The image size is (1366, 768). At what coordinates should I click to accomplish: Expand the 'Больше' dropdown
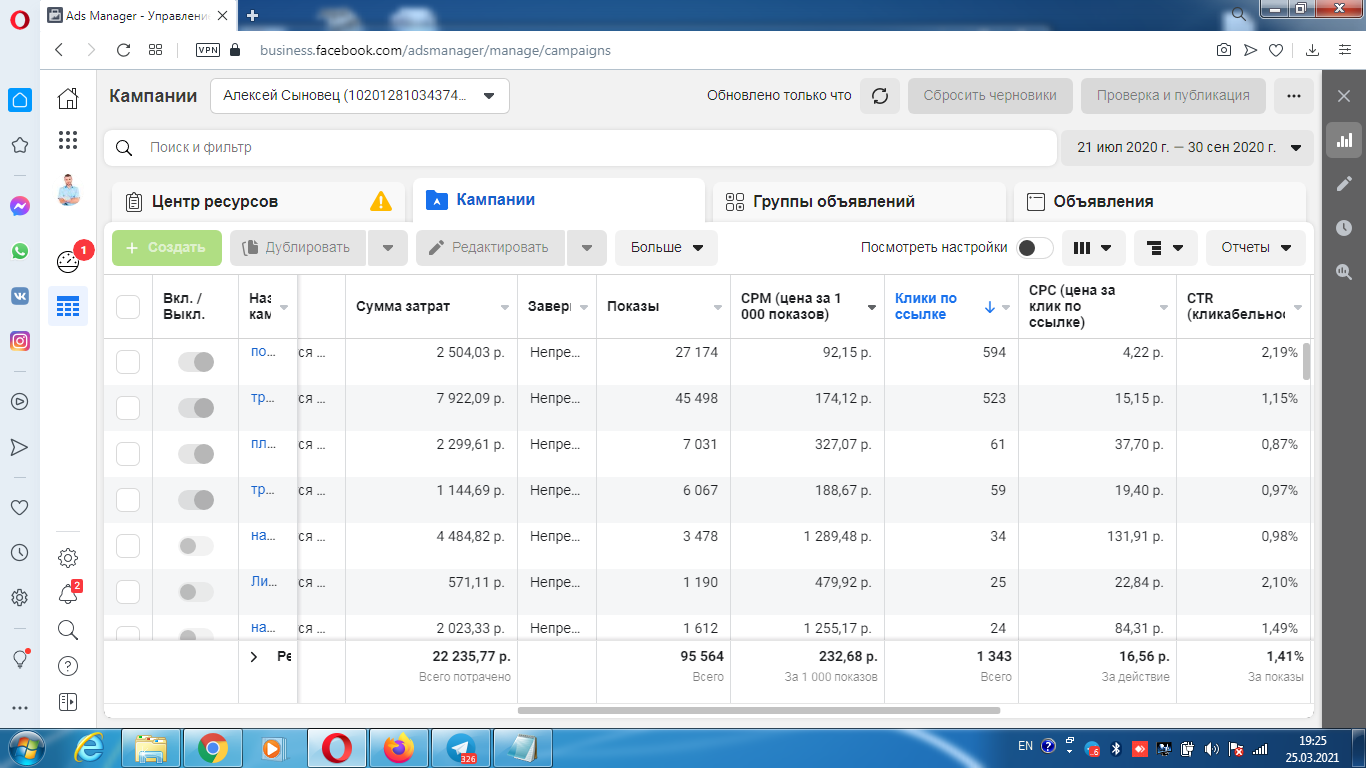[666, 248]
